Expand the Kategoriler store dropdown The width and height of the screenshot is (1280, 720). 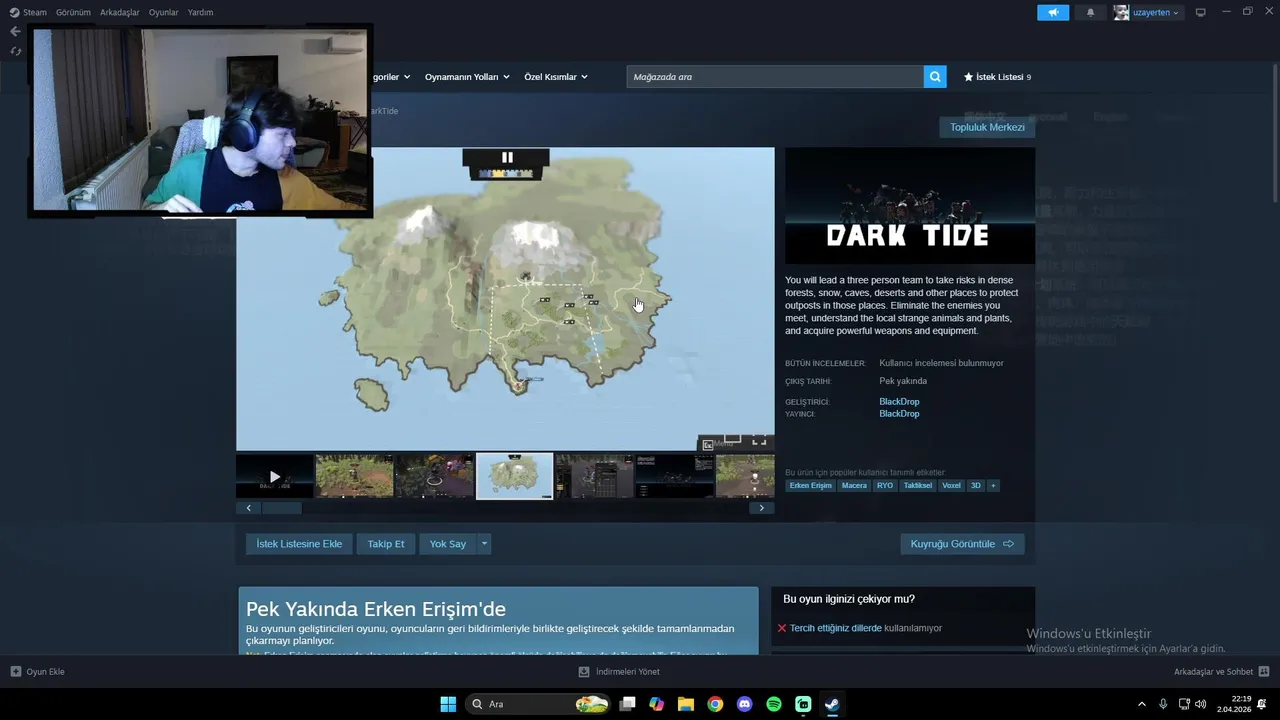tap(391, 77)
